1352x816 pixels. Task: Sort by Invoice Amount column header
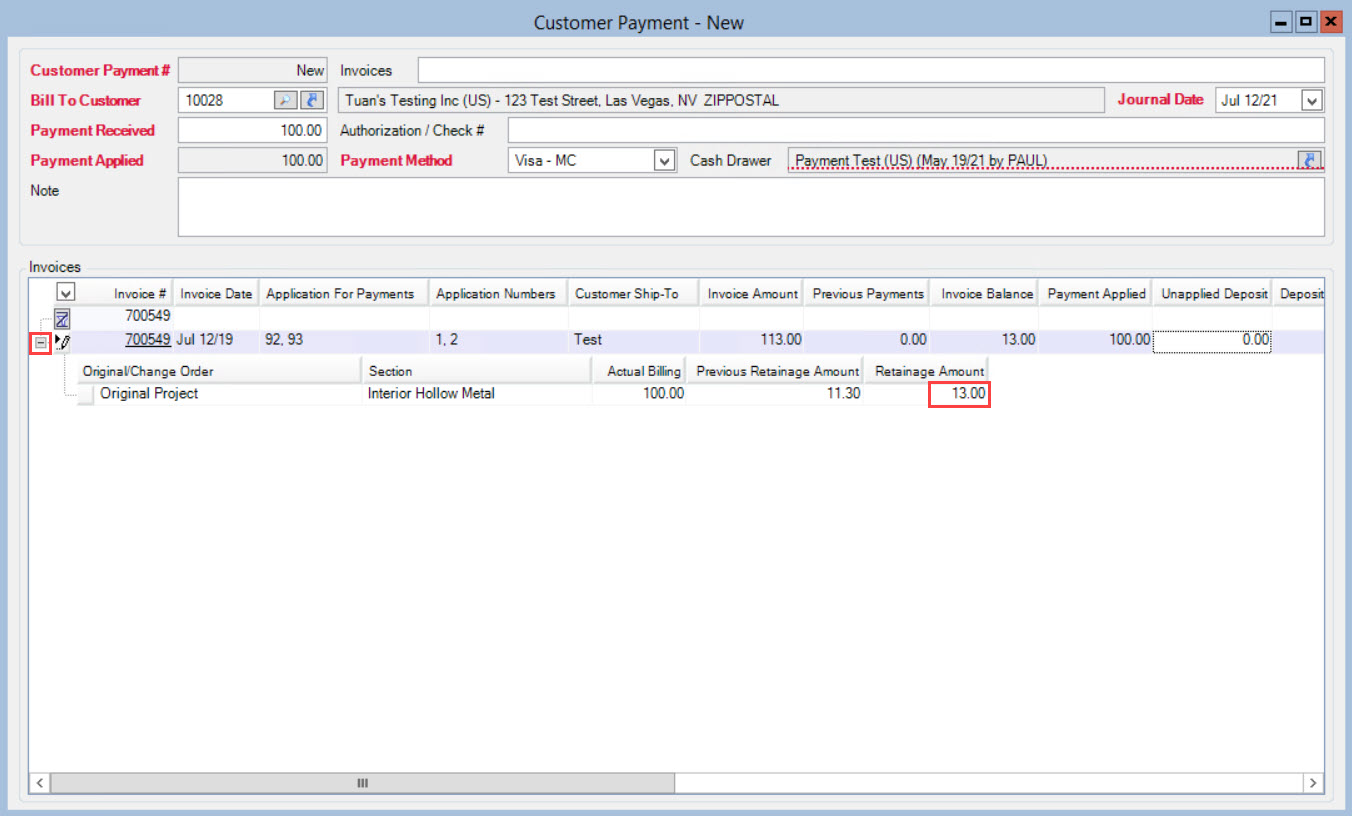click(x=751, y=294)
